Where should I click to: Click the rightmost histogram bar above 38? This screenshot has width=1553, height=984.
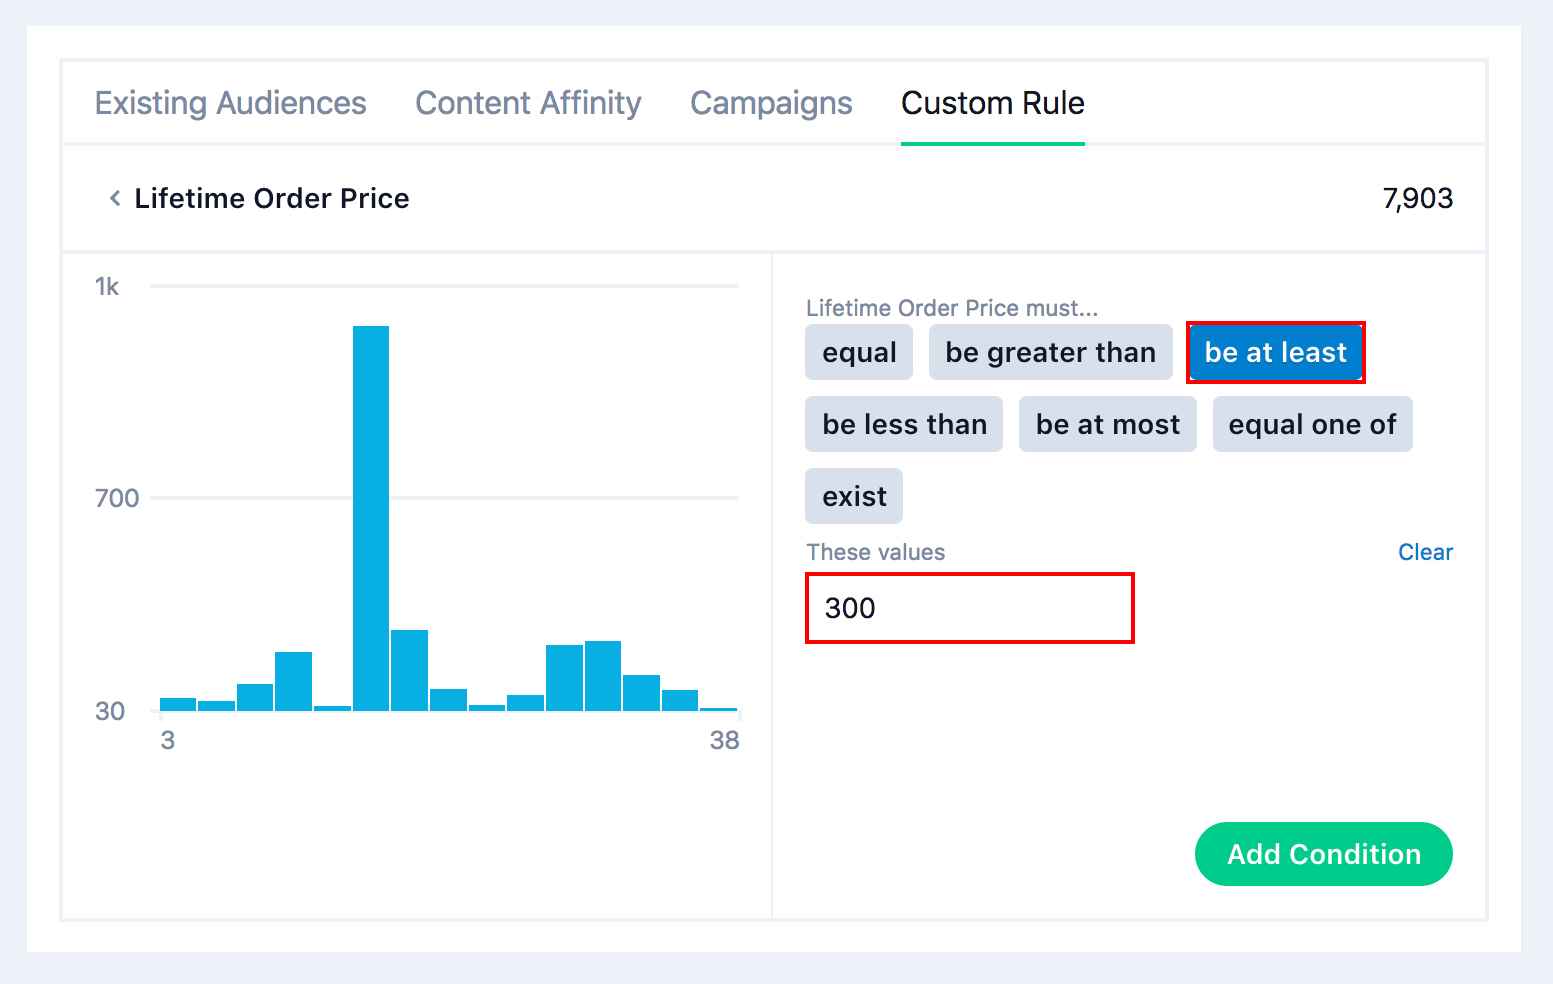tap(718, 709)
